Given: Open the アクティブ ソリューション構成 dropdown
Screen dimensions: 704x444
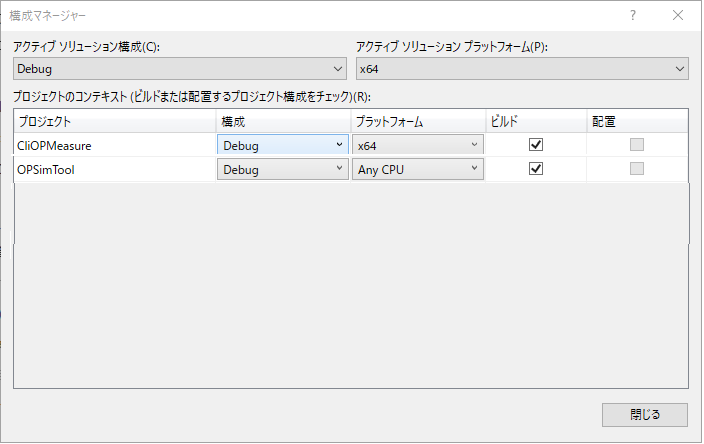Looking at the screenshot, I should pos(181,69).
